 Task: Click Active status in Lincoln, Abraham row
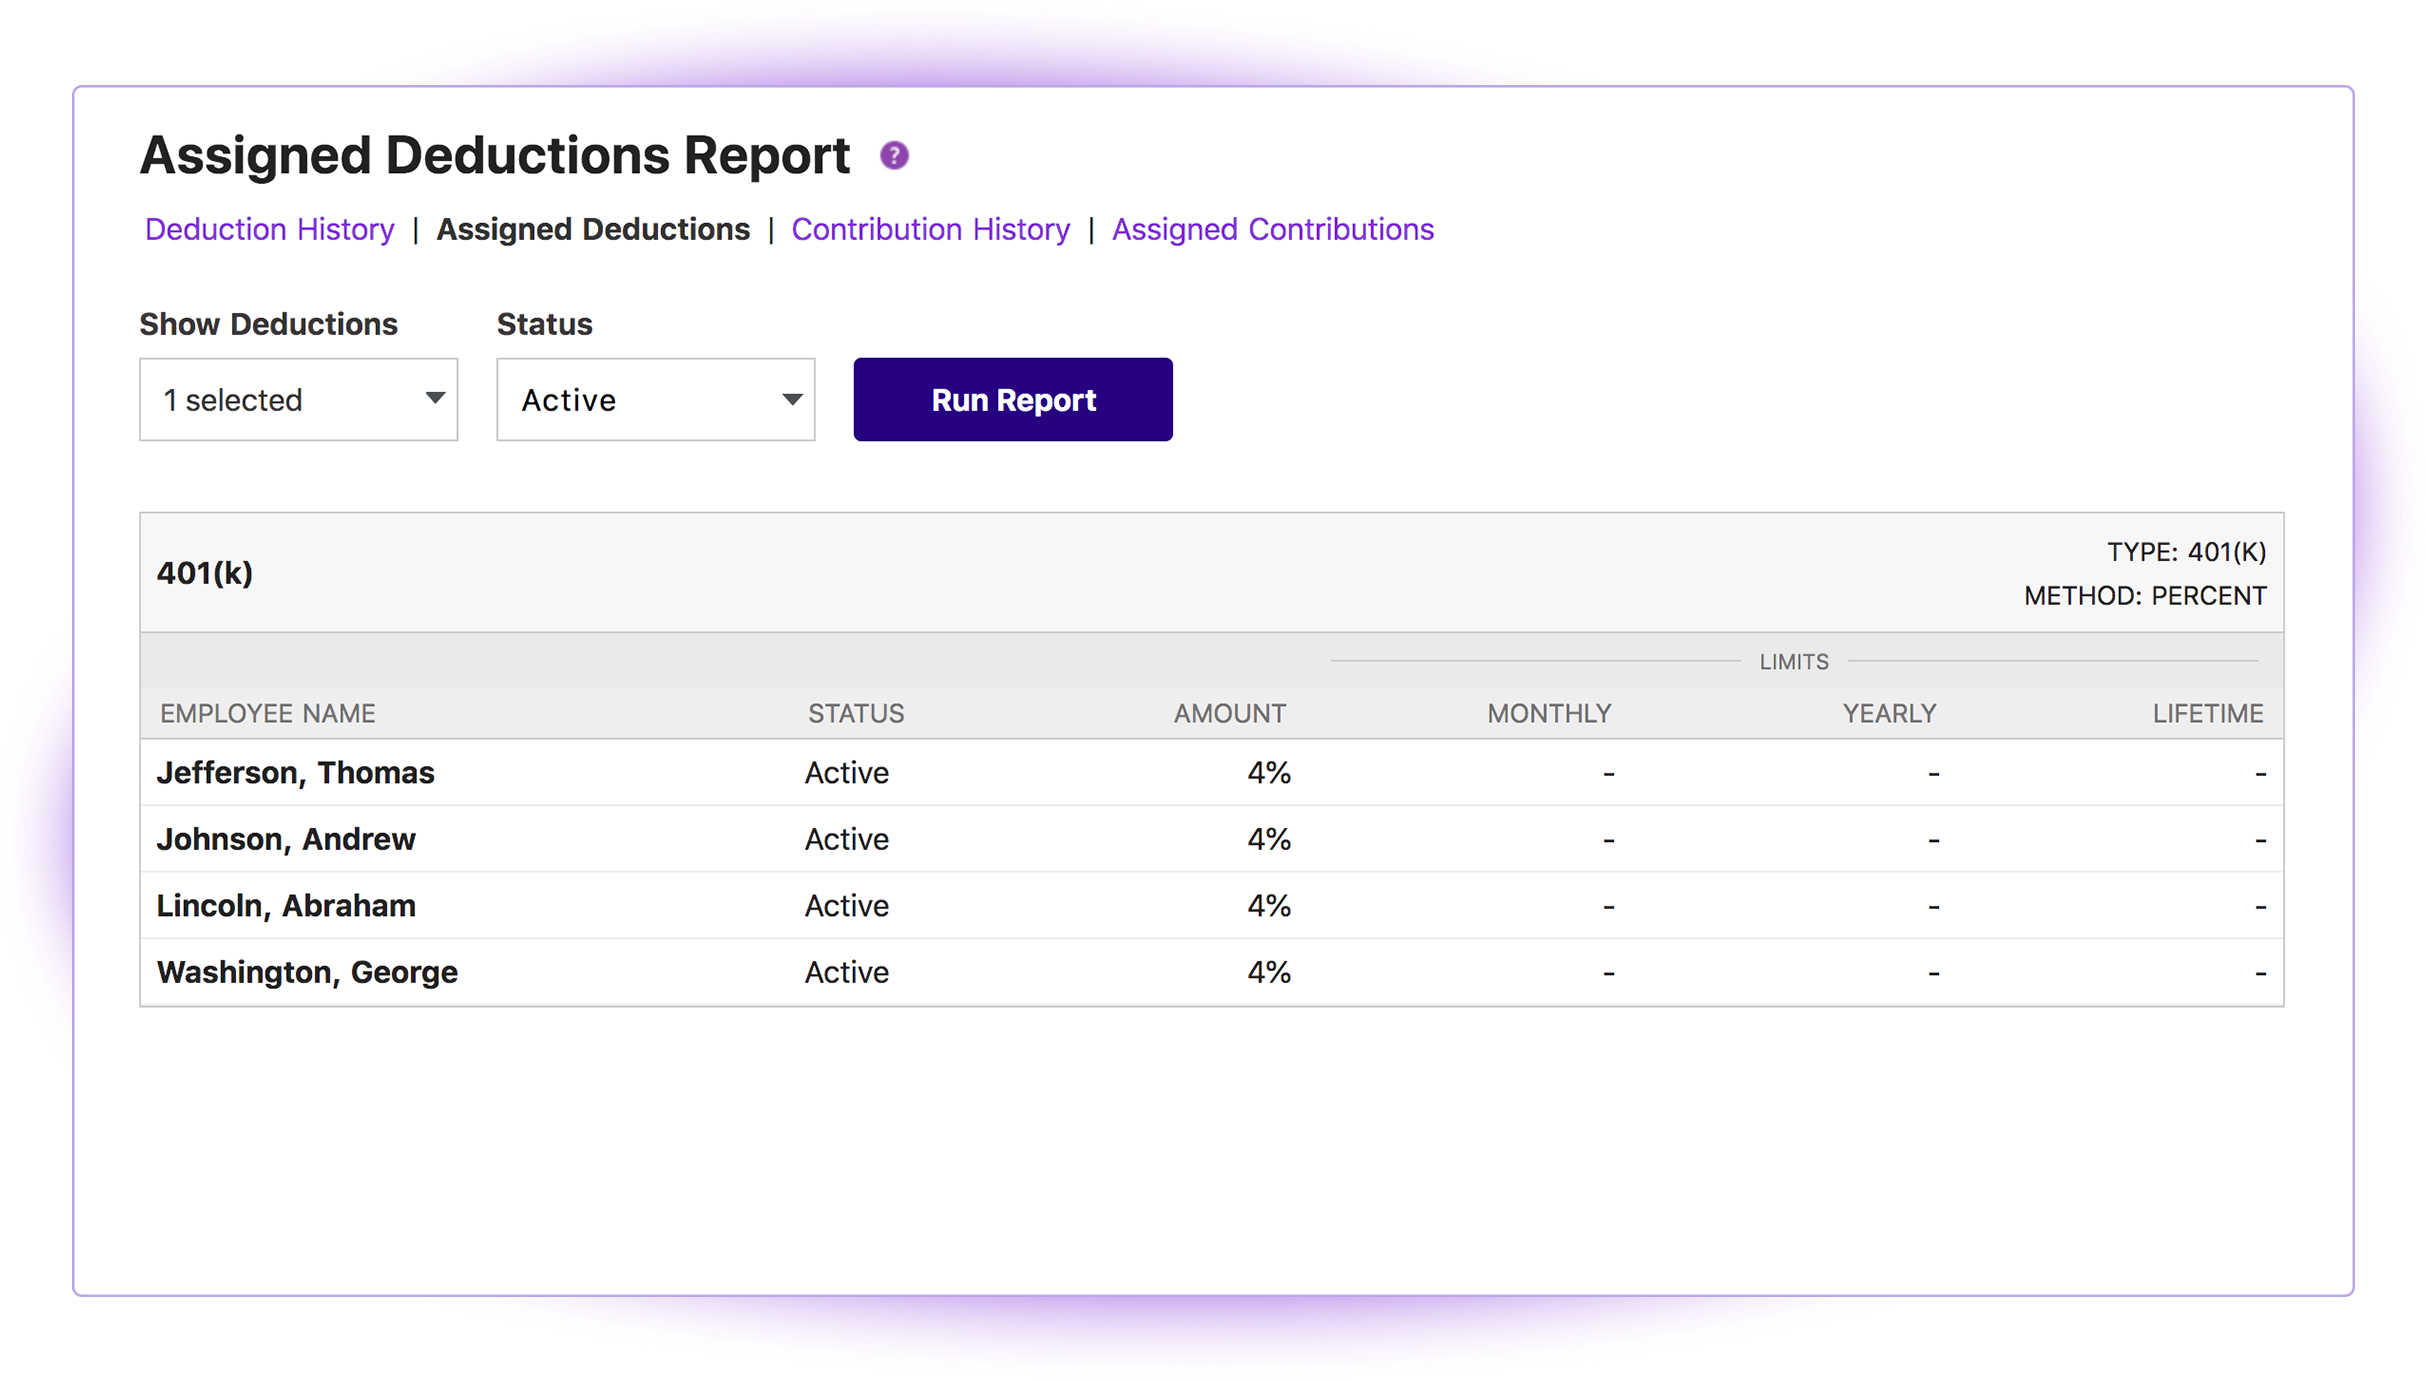tap(847, 906)
